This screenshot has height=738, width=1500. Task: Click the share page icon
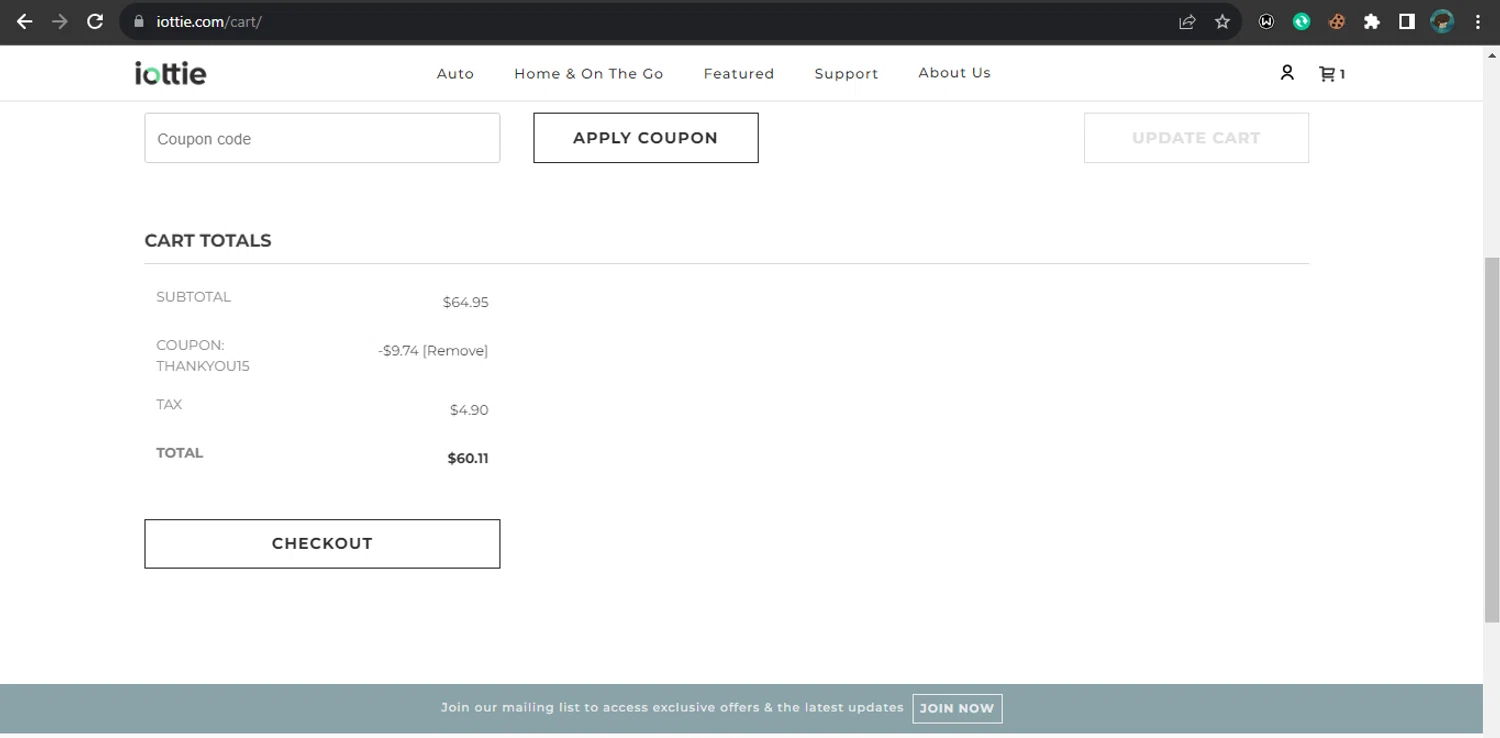pyautogui.click(x=1187, y=22)
